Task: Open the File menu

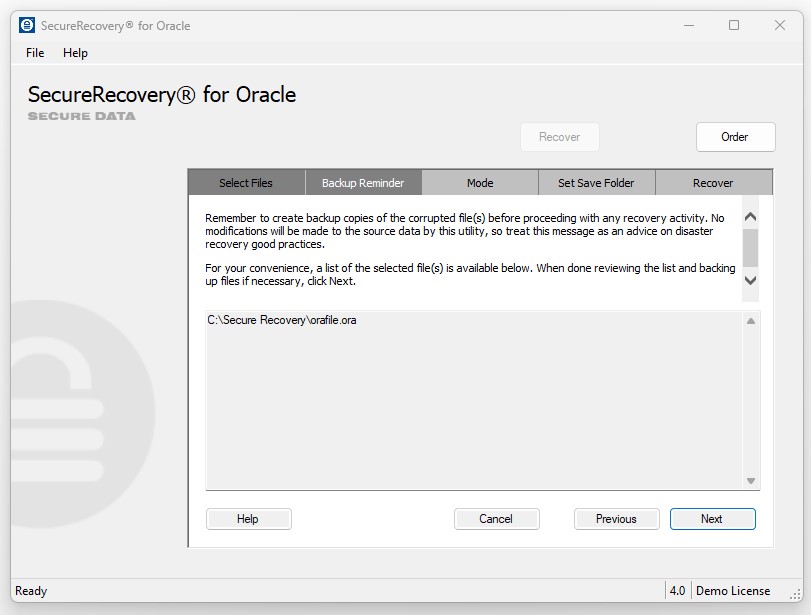Action: 35,53
